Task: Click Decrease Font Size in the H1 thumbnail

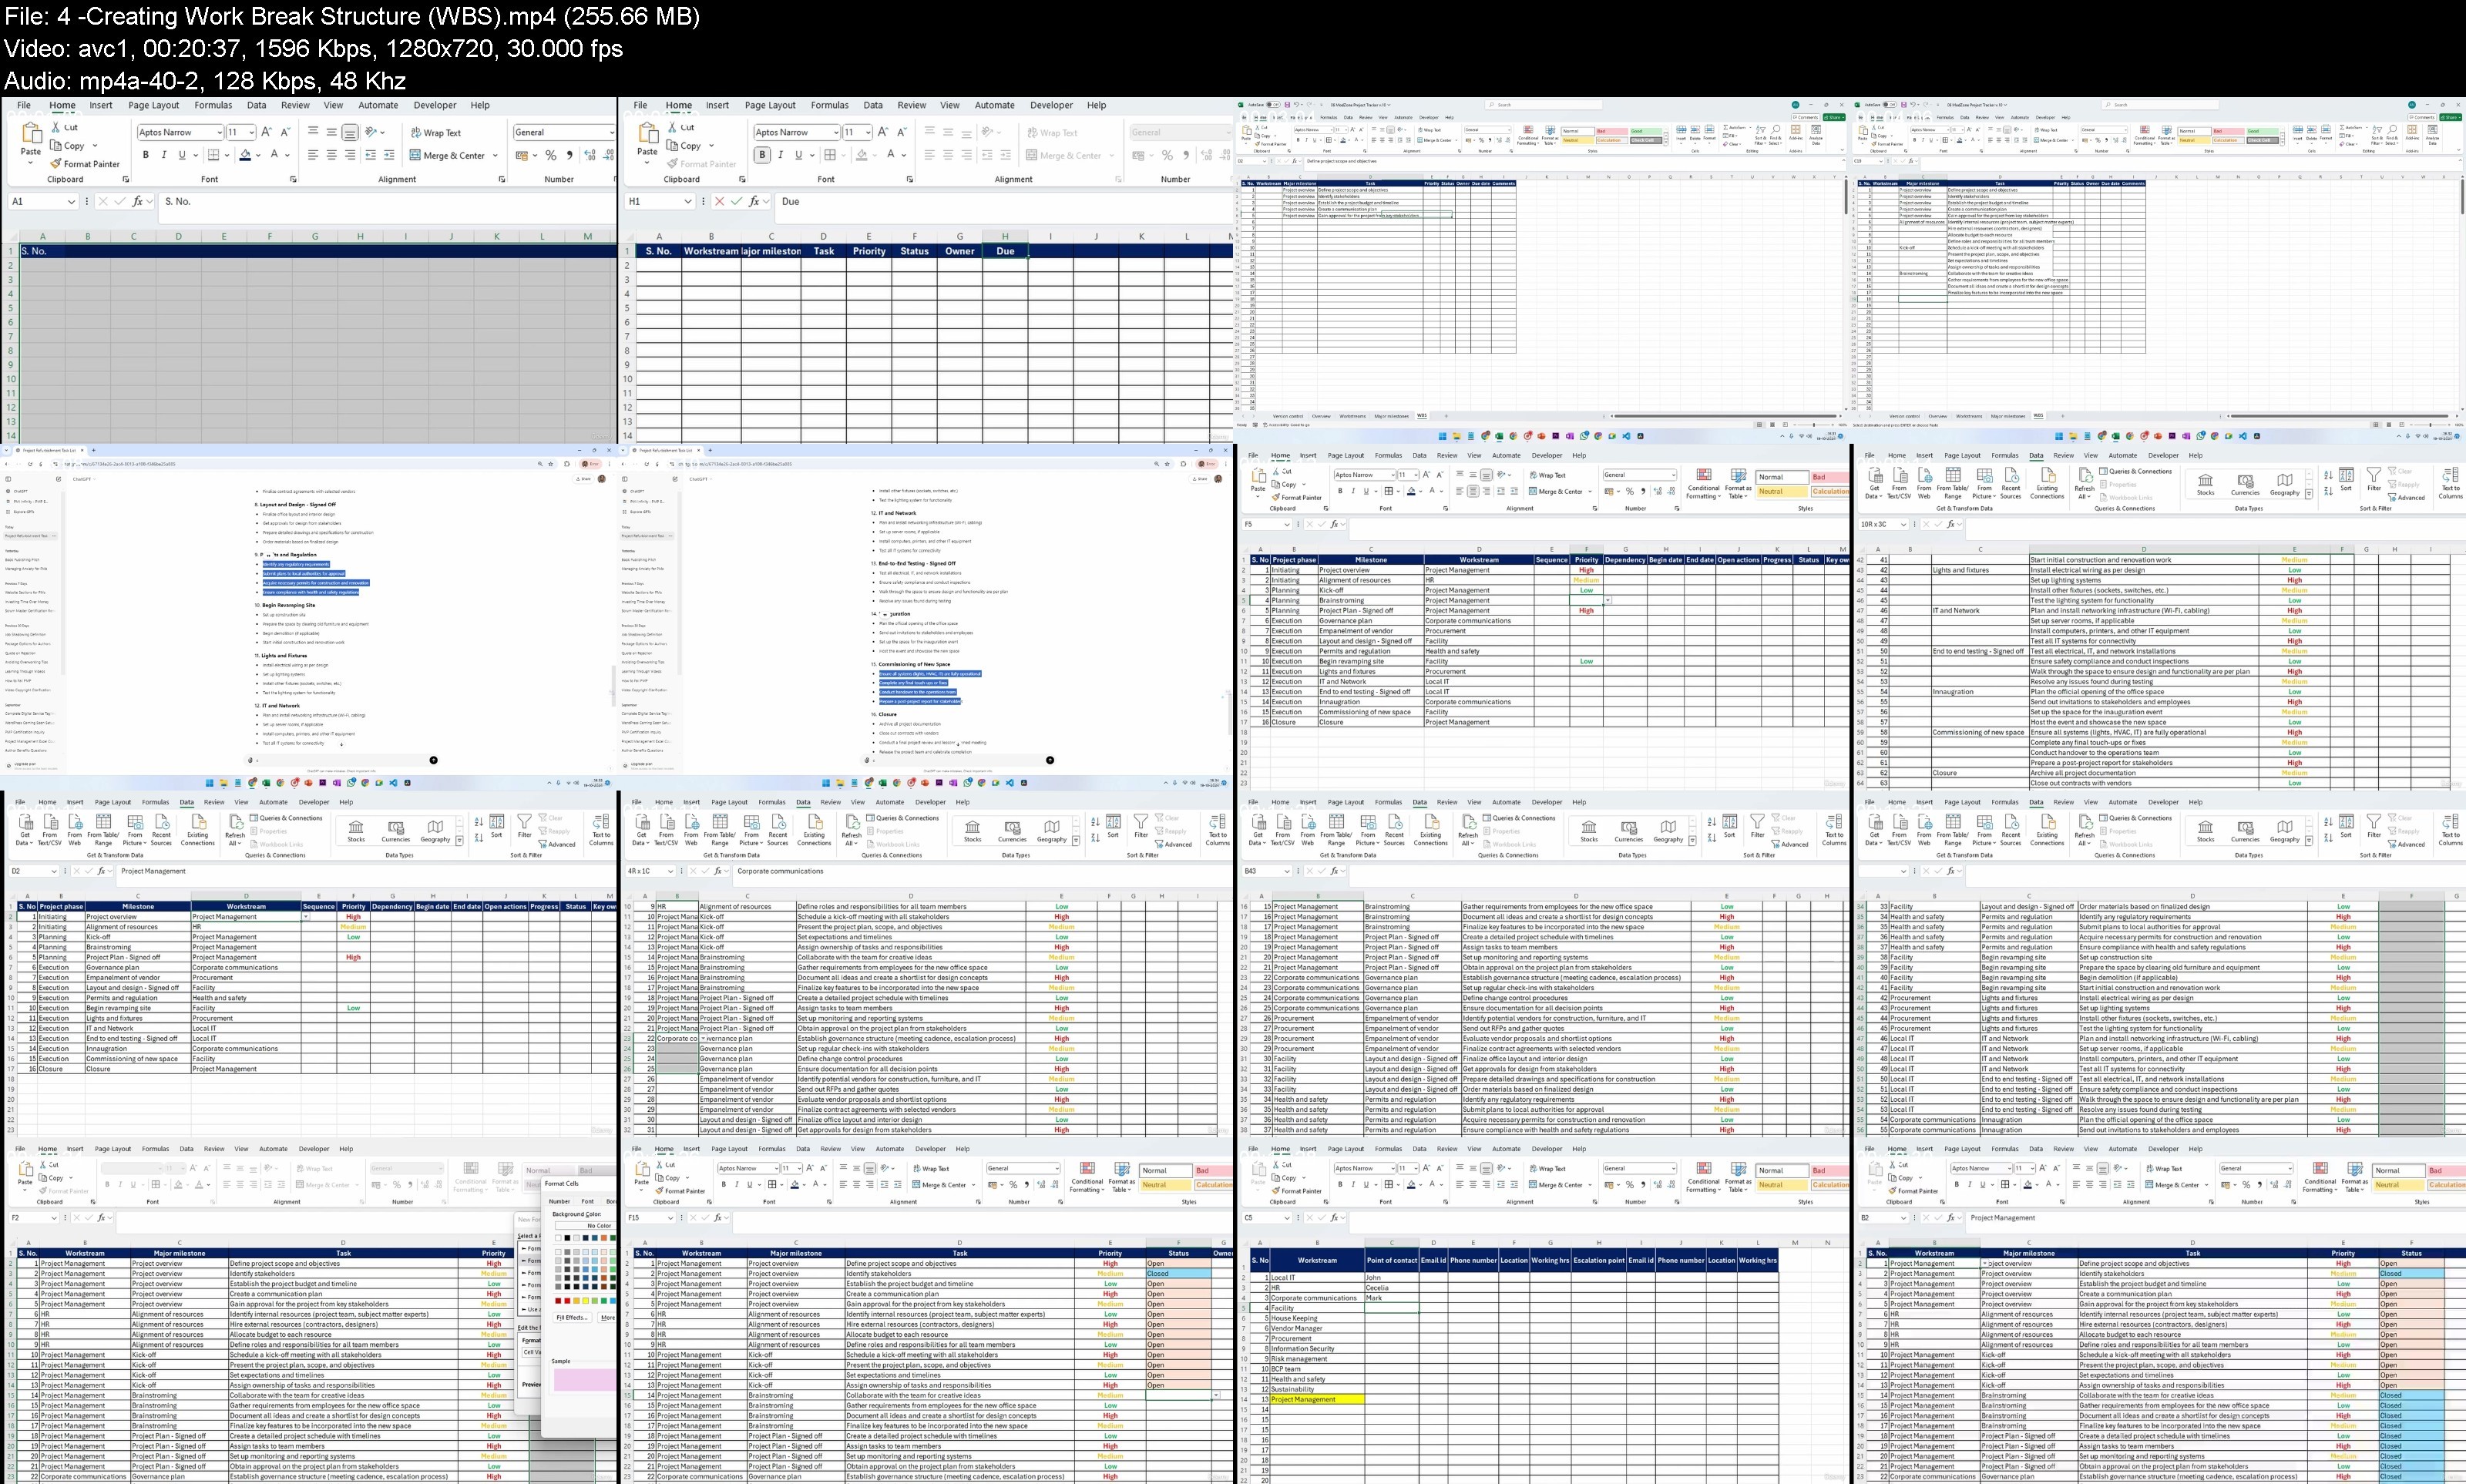Action: pos(902,132)
